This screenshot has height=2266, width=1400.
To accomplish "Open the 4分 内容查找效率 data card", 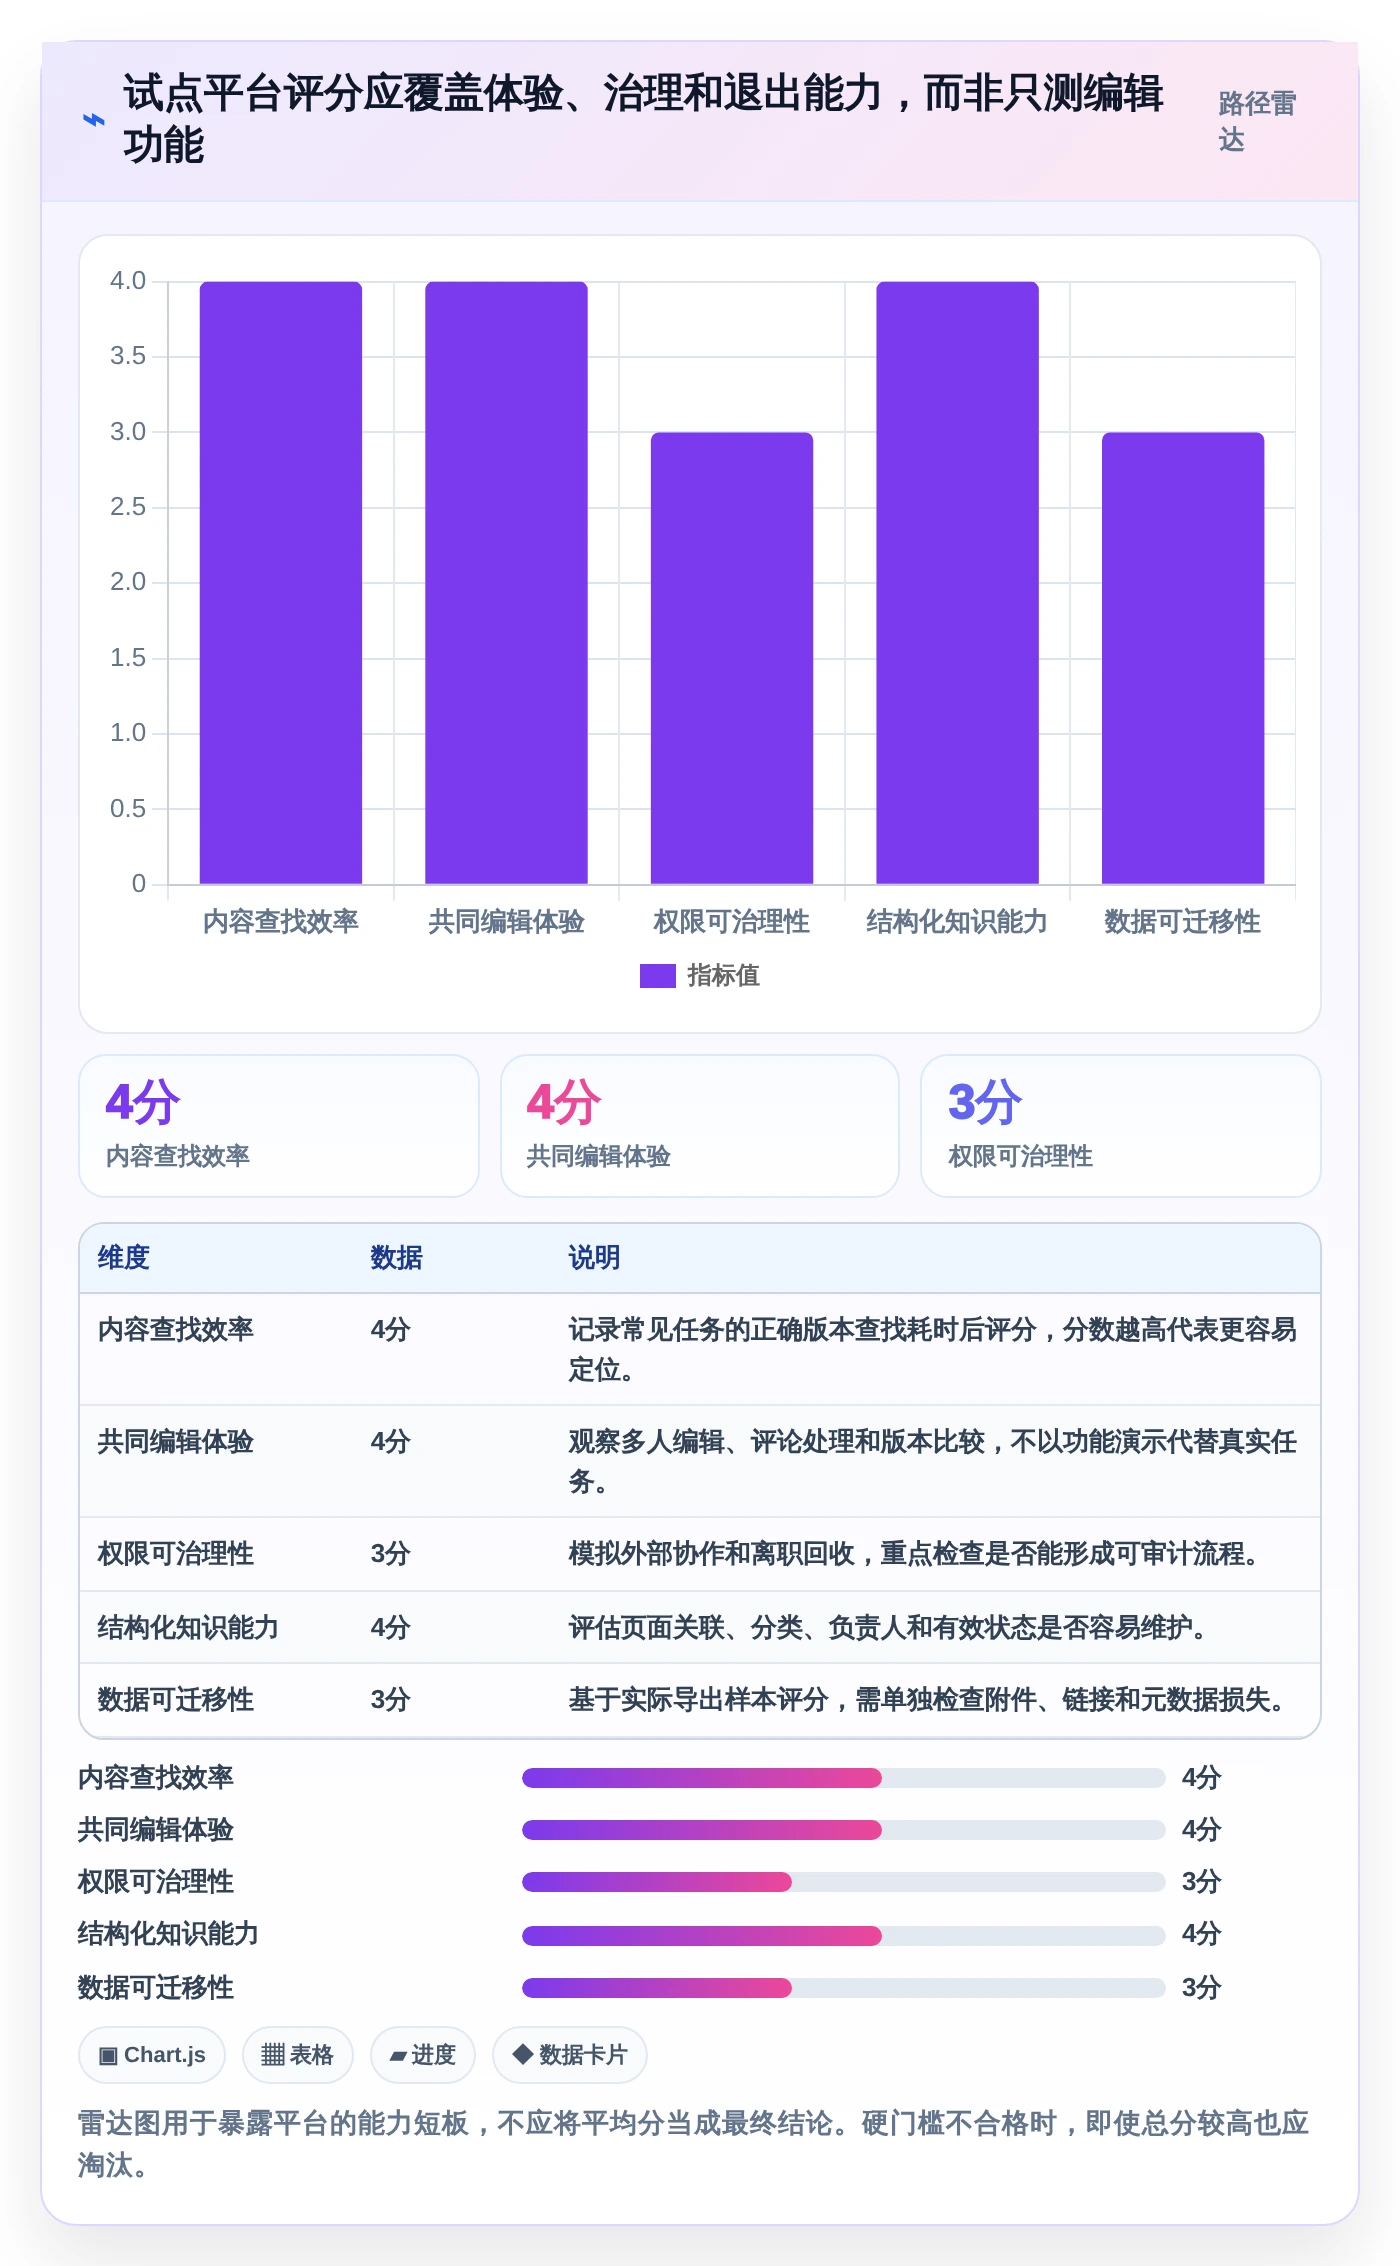I will point(279,1126).
